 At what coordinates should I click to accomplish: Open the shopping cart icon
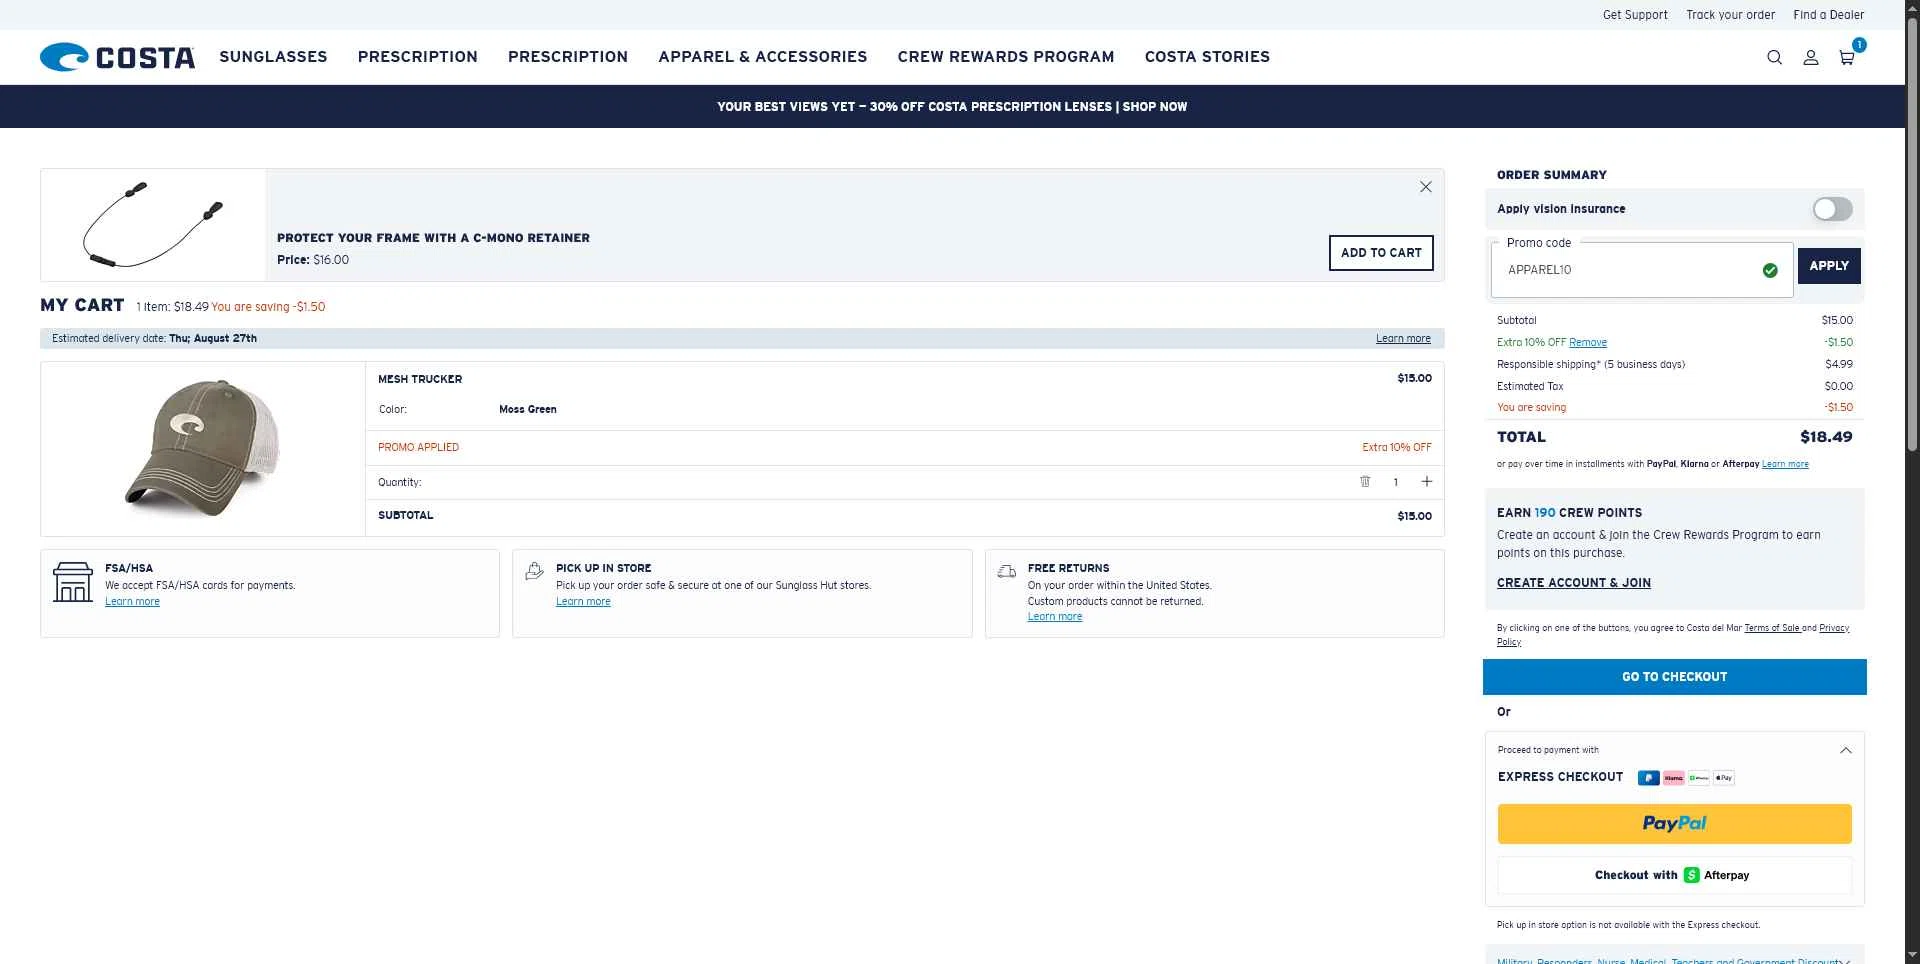click(1847, 58)
